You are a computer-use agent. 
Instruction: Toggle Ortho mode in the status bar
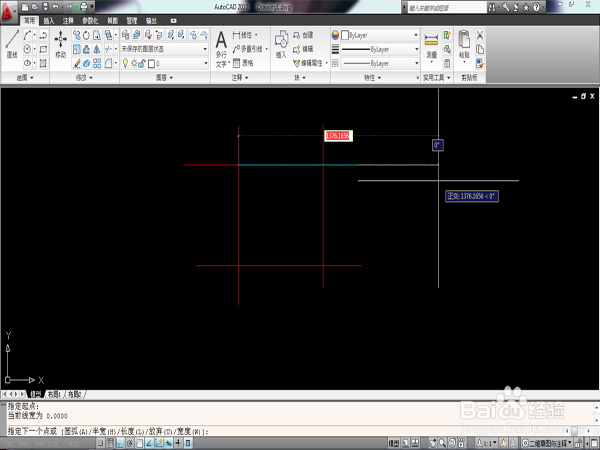point(120,443)
